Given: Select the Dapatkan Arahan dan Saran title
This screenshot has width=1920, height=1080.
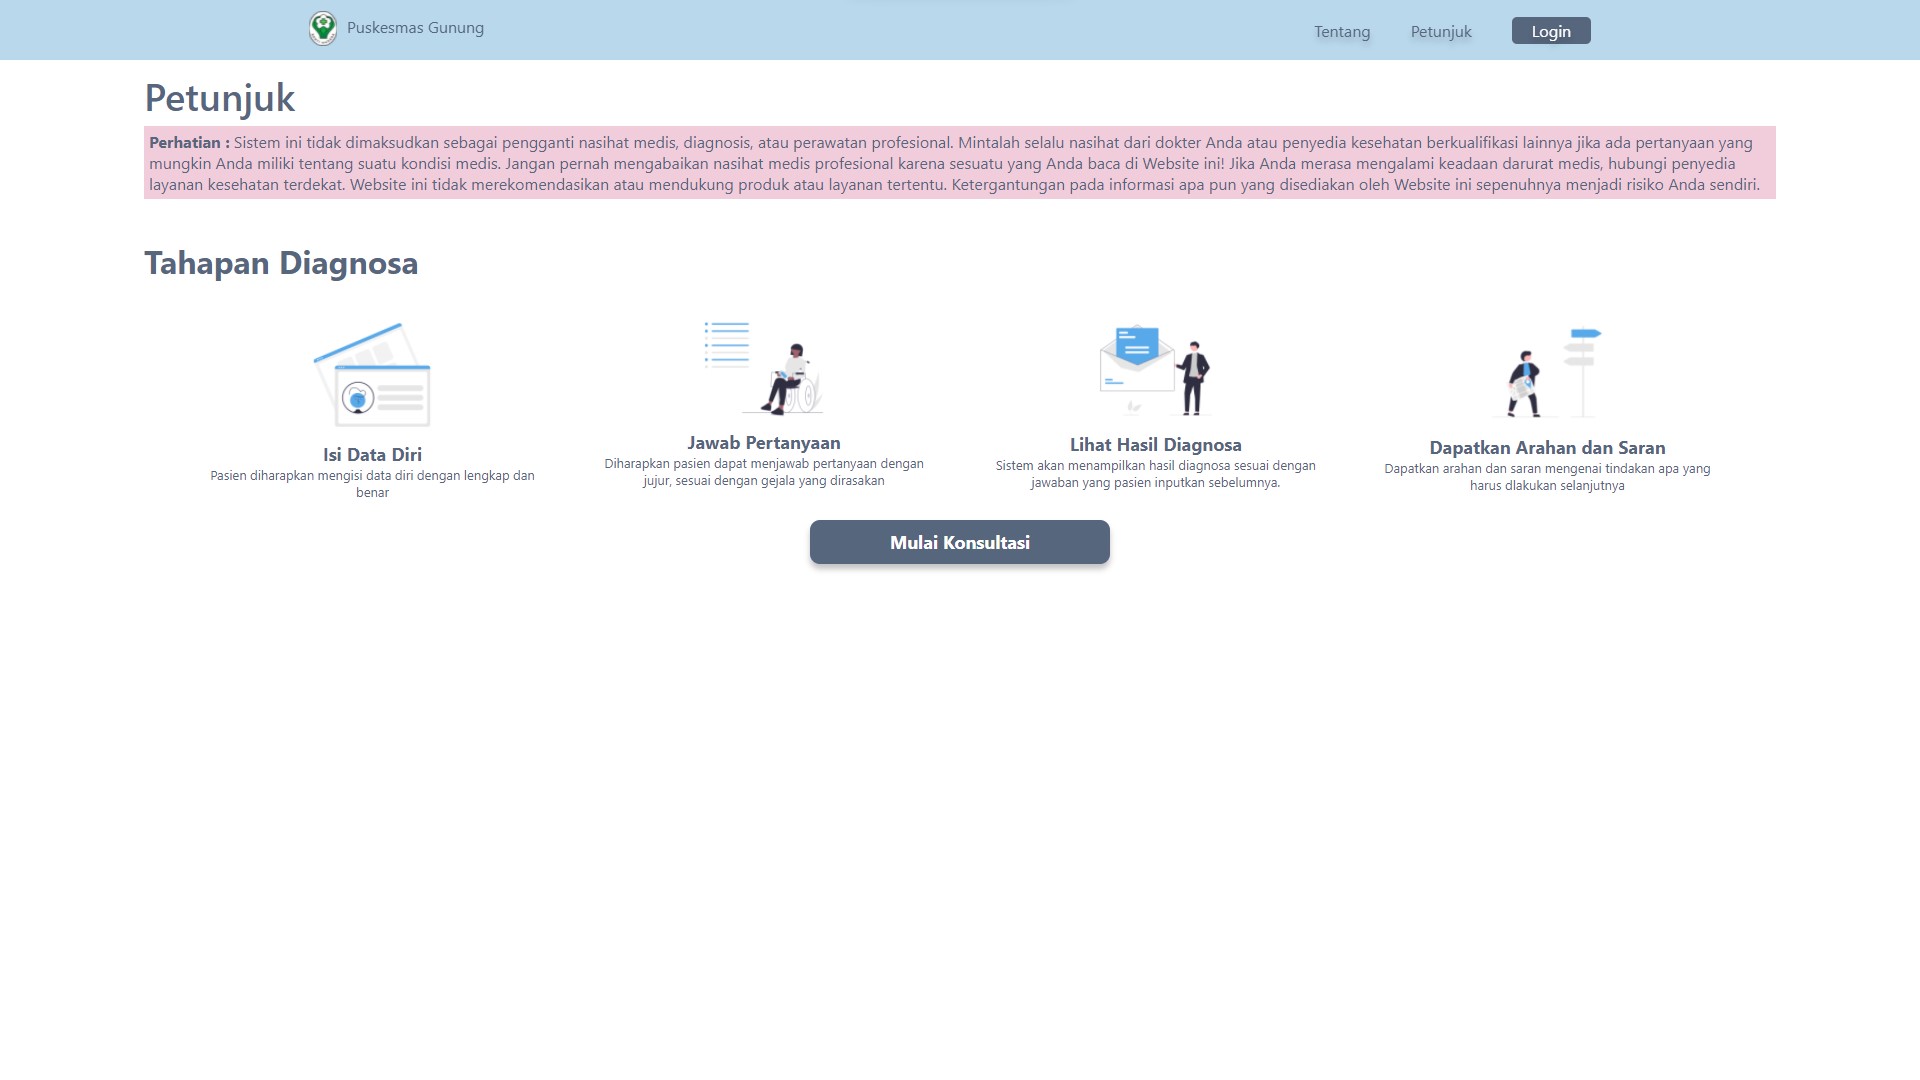Looking at the screenshot, I should (x=1547, y=448).
